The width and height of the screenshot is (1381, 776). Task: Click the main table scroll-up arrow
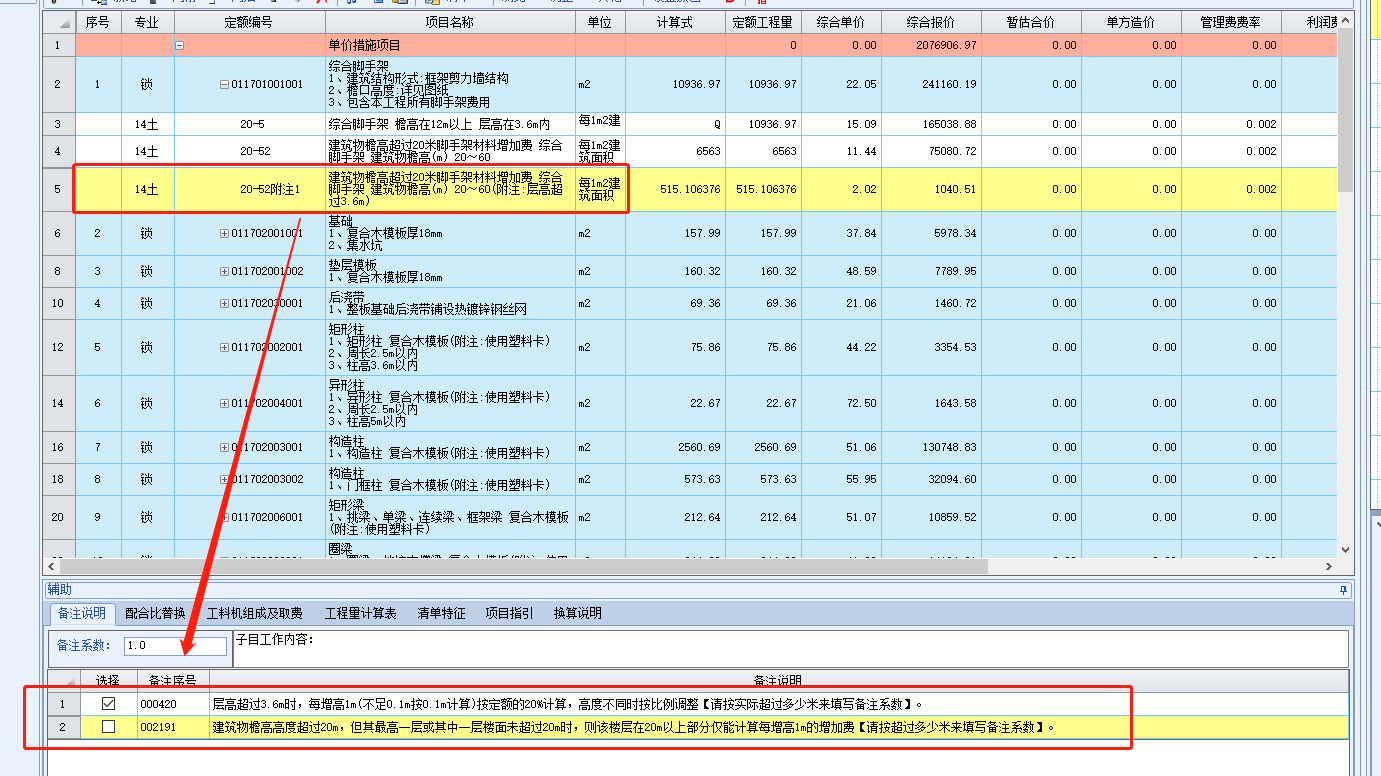pyautogui.click(x=1344, y=19)
